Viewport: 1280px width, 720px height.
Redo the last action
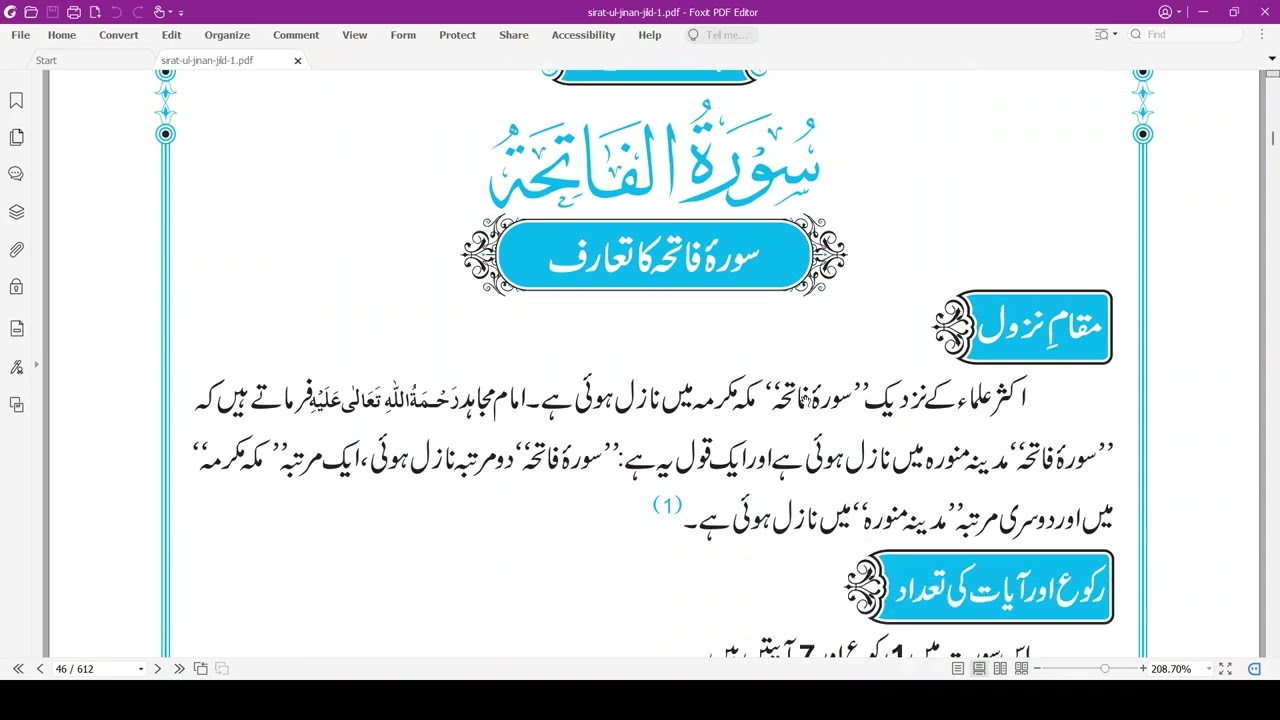pos(137,12)
